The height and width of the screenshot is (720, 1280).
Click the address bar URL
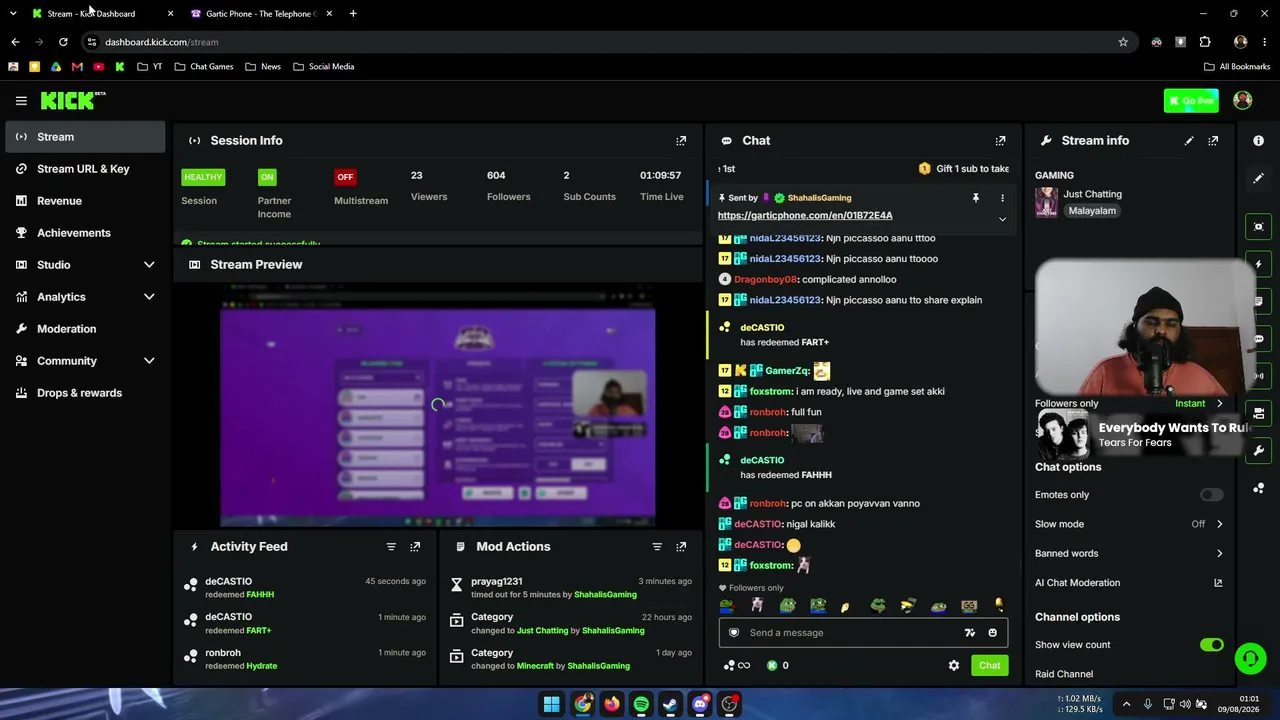161,42
